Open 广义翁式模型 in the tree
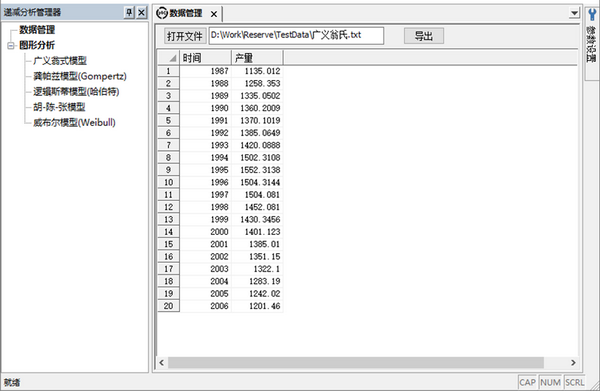 pos(60,60)
